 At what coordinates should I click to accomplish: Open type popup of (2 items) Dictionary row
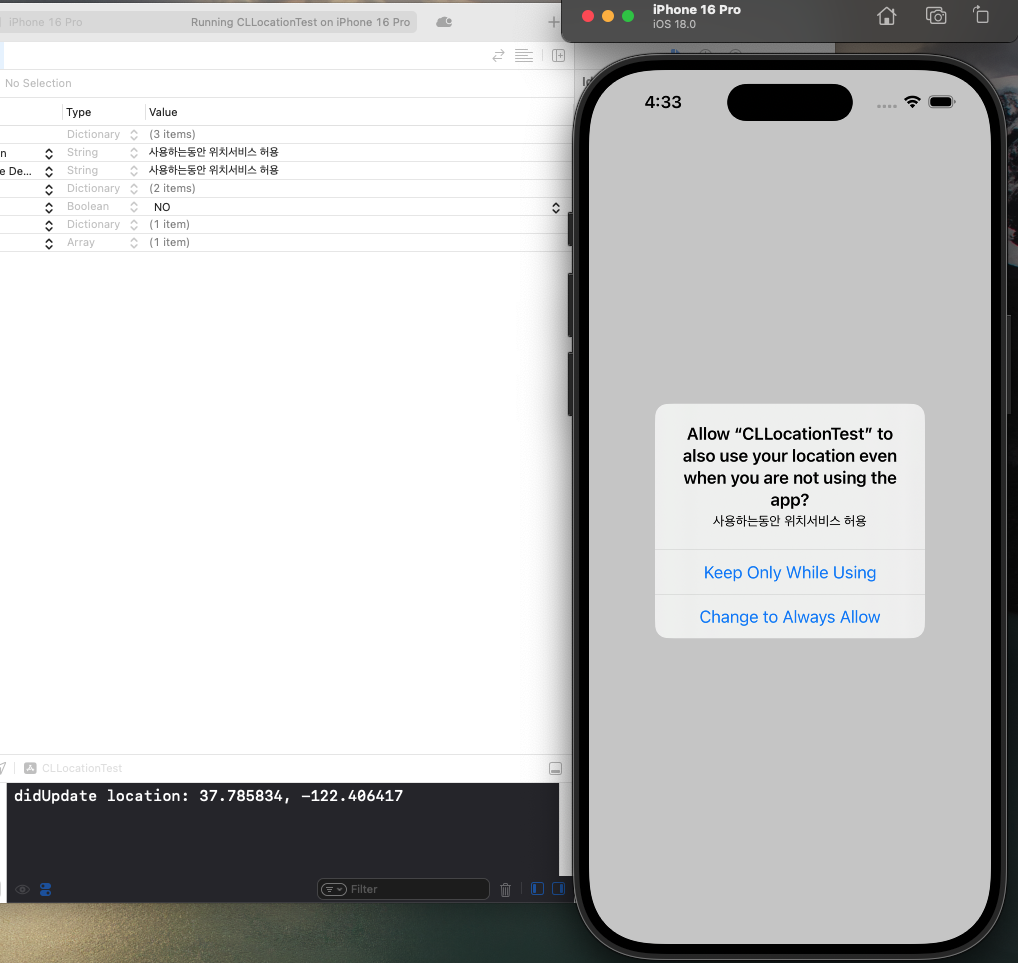click(134, 188)
